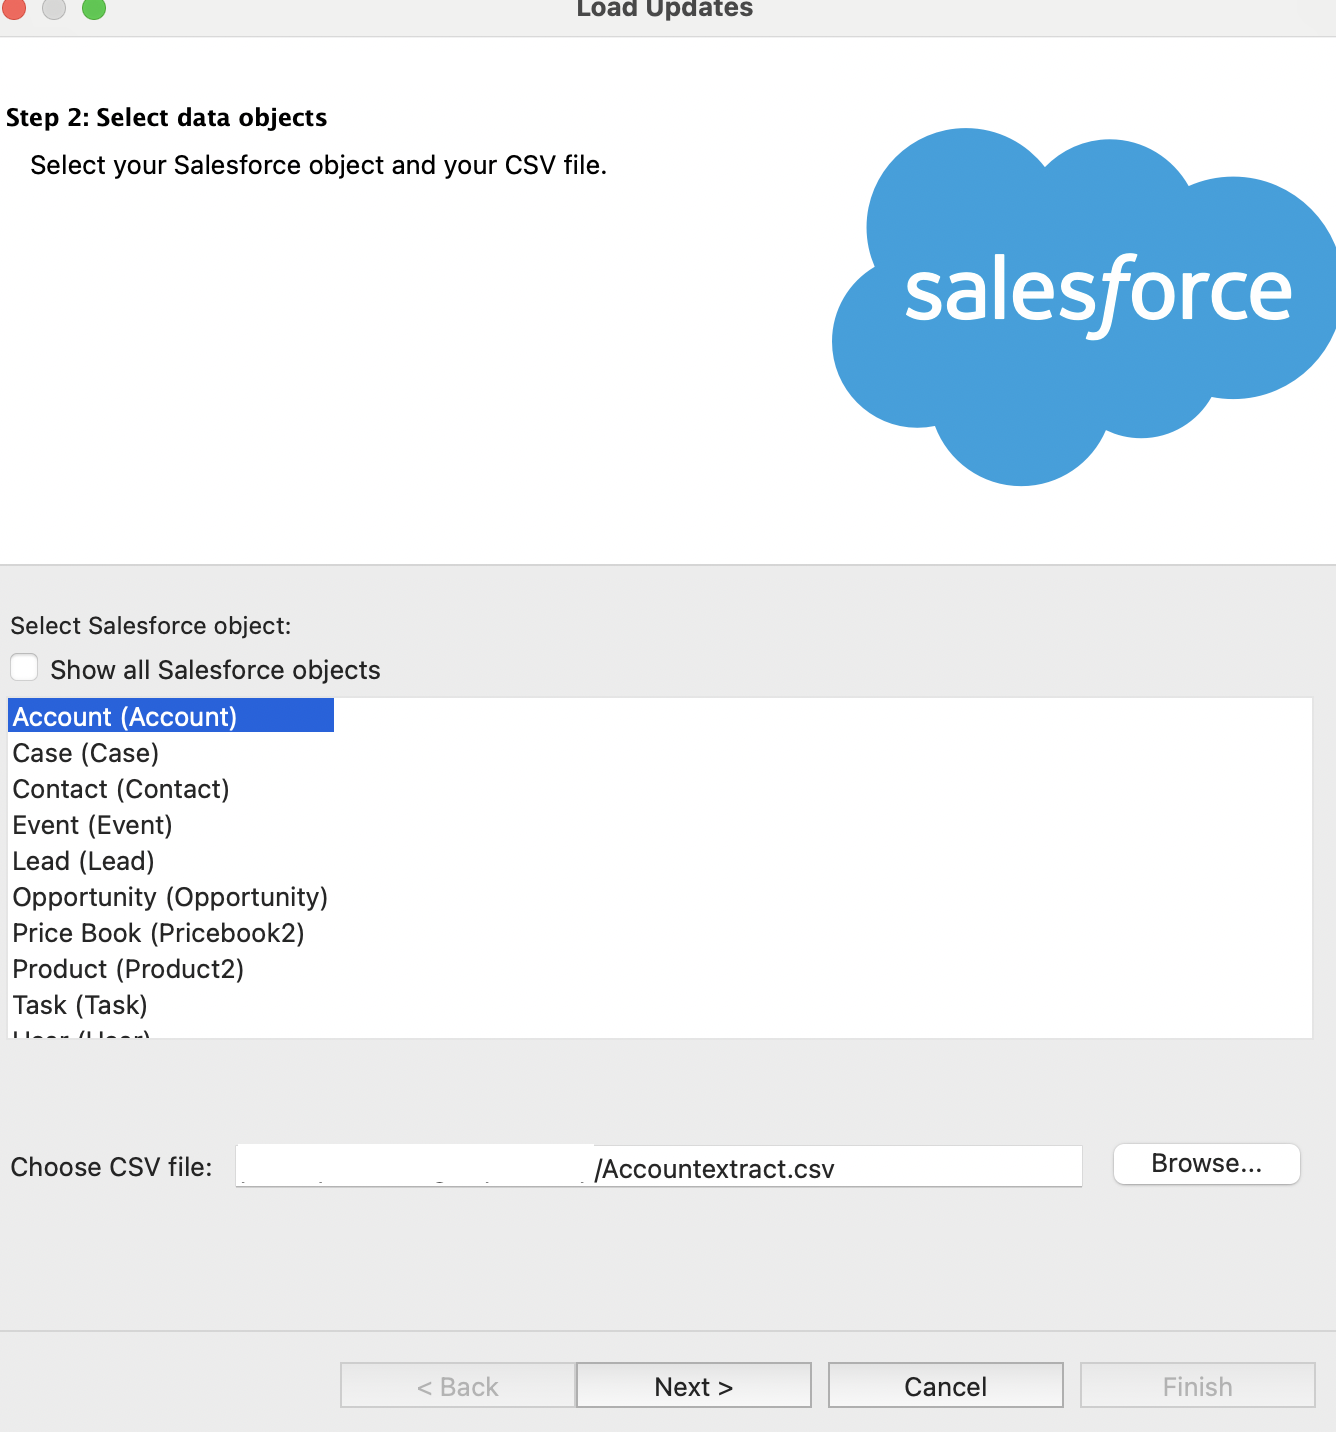This screenshot has height=1432, width=1336.
Task: Open the Browse... file chooser
Action: 1206,1164
